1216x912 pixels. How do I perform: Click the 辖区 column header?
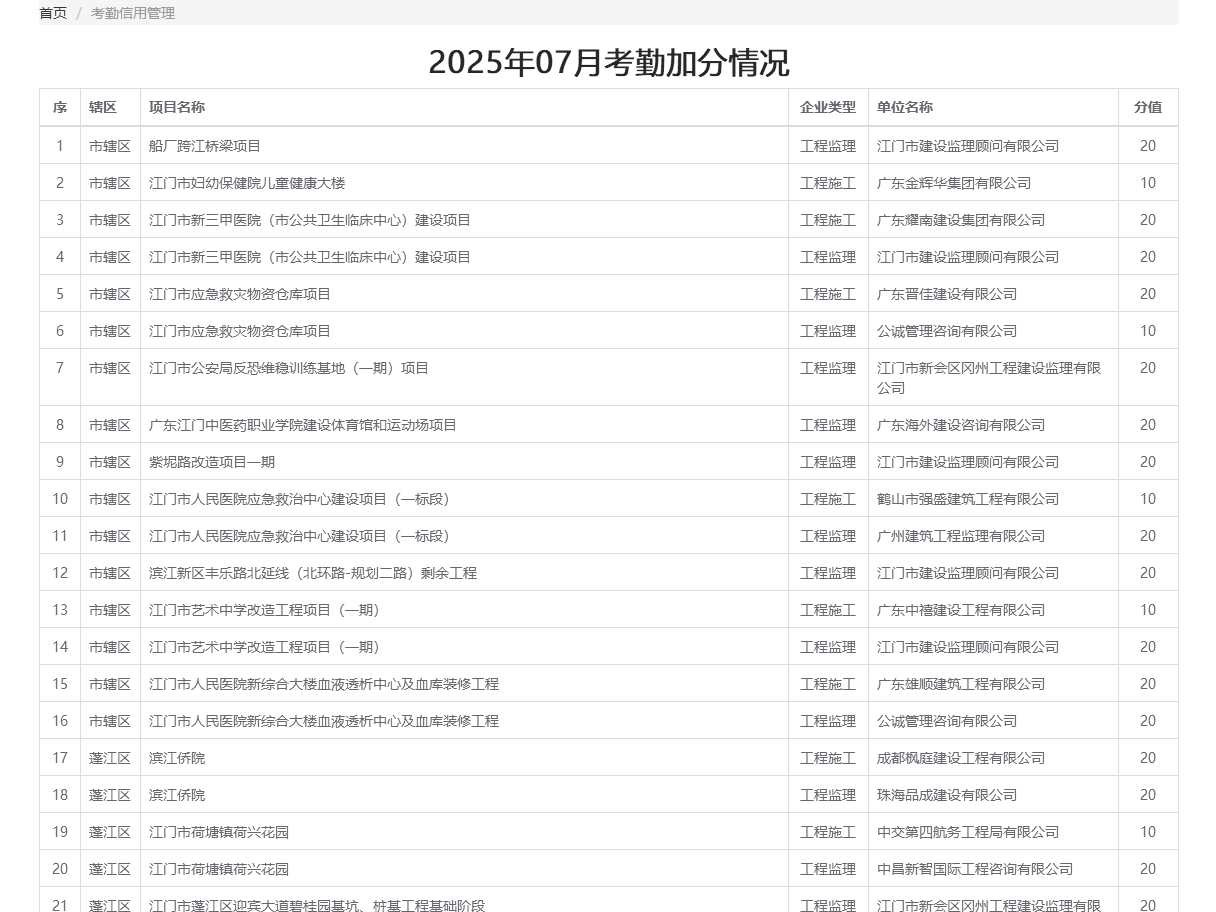point(103,107)
